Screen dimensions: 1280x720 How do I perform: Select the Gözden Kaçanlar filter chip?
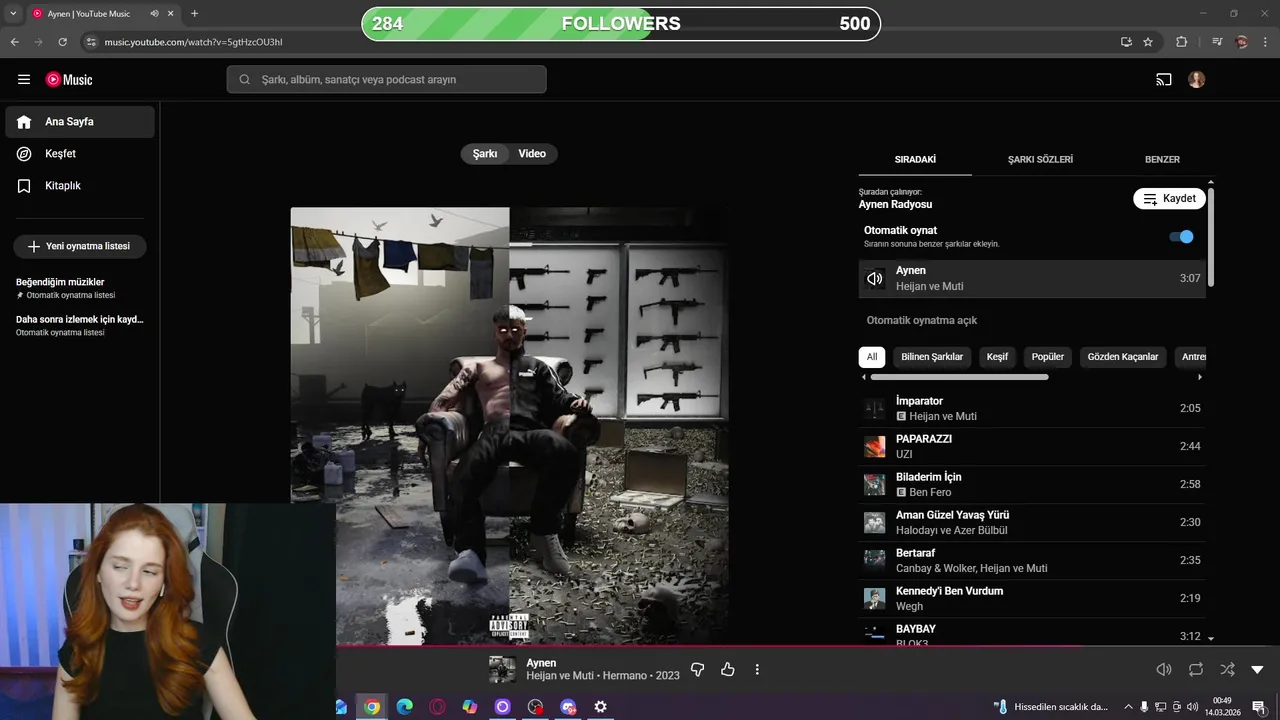pos(1123,357)
